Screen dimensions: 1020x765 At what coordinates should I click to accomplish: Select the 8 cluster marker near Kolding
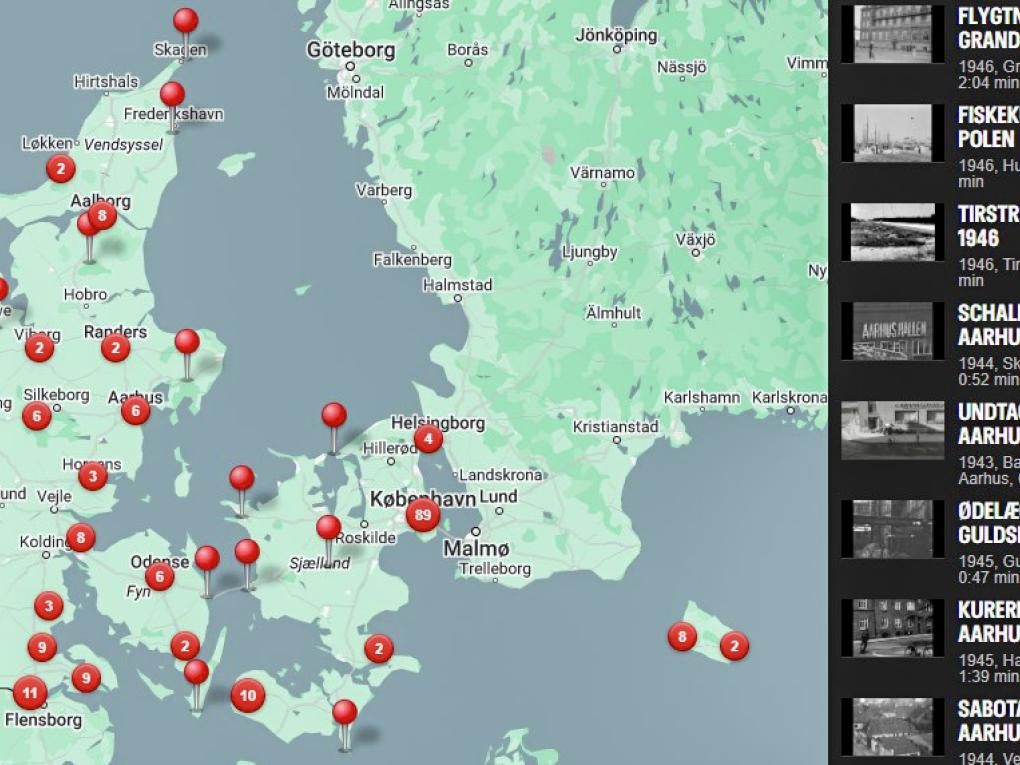click(81, 537)
